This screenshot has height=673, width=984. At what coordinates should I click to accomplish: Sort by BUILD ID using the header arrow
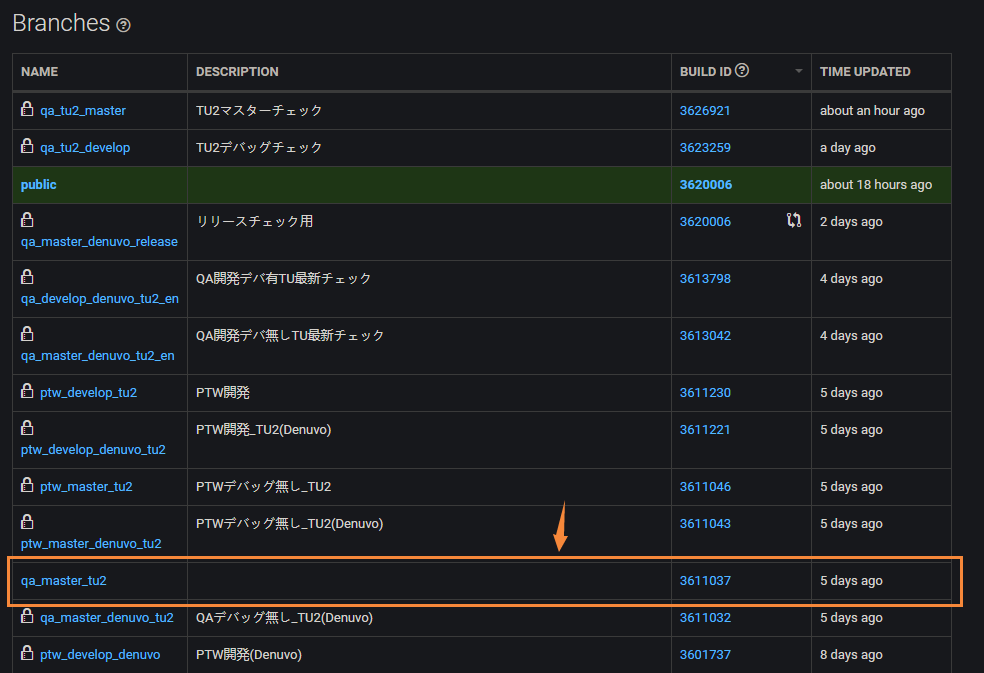click(x=798, y=71)
